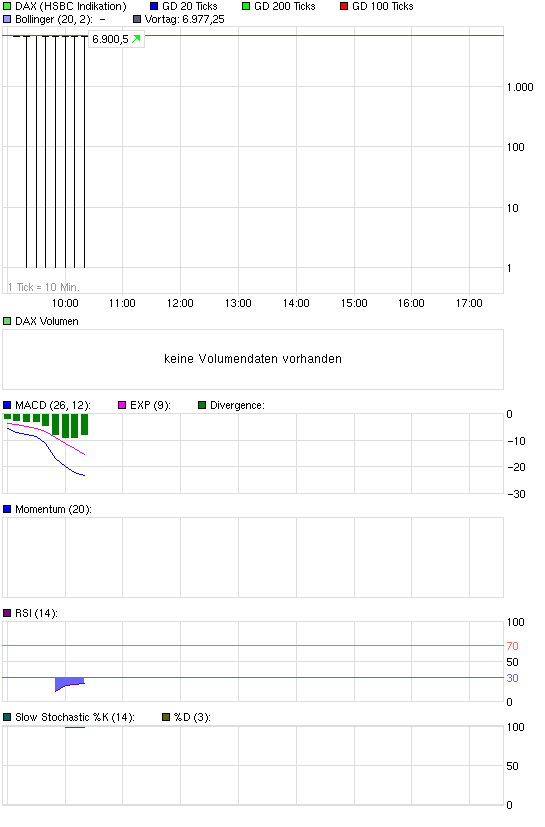The height and width of the screenshot is (827, 545).
Task: Click the 11:00 time axis label
Action: pos(122,303)
